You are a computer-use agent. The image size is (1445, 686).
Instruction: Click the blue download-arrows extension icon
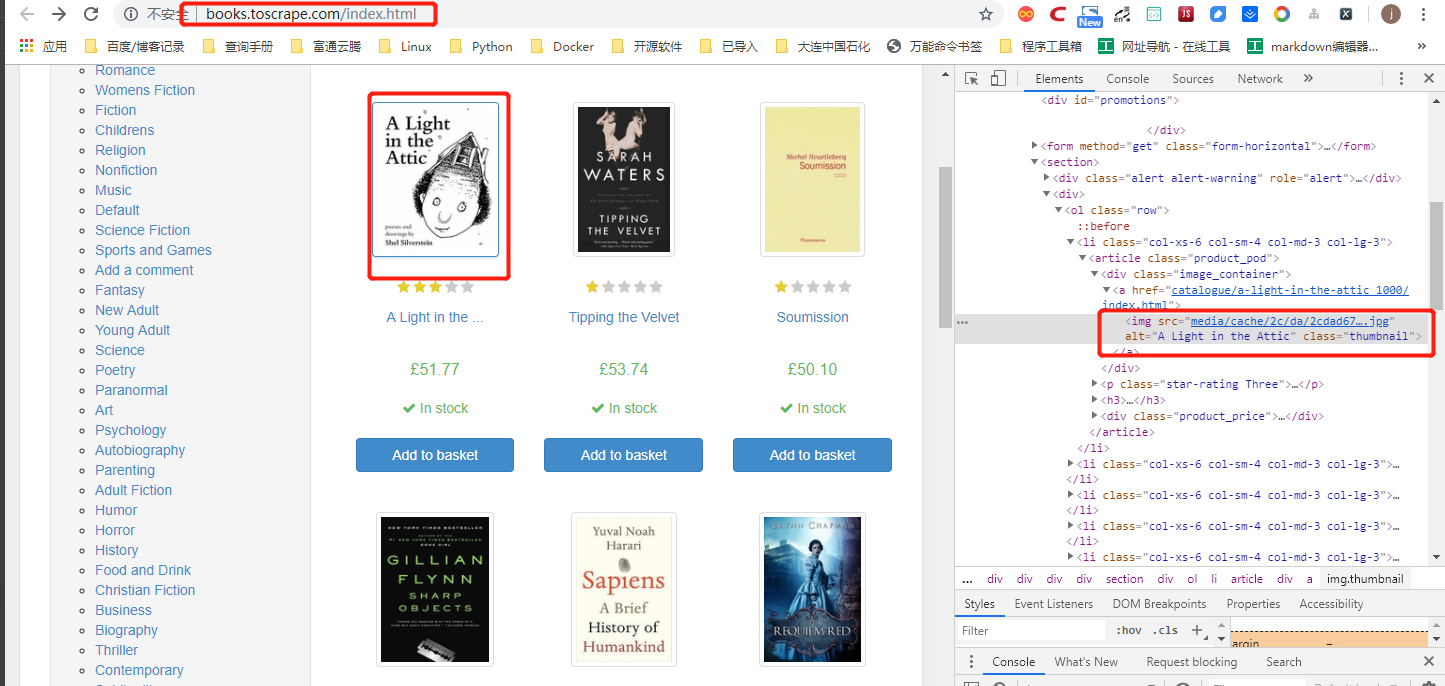pyautogui.click(x=1250, y=14)
